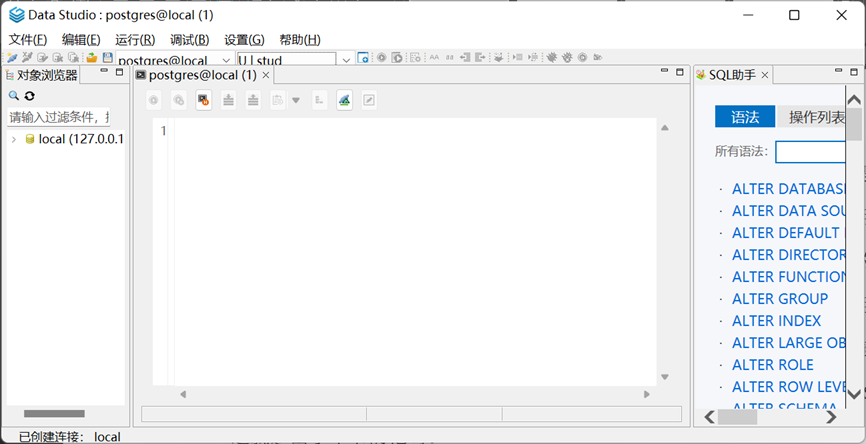
Task: Open the 调试(B) menu
Action: [189, 40]
